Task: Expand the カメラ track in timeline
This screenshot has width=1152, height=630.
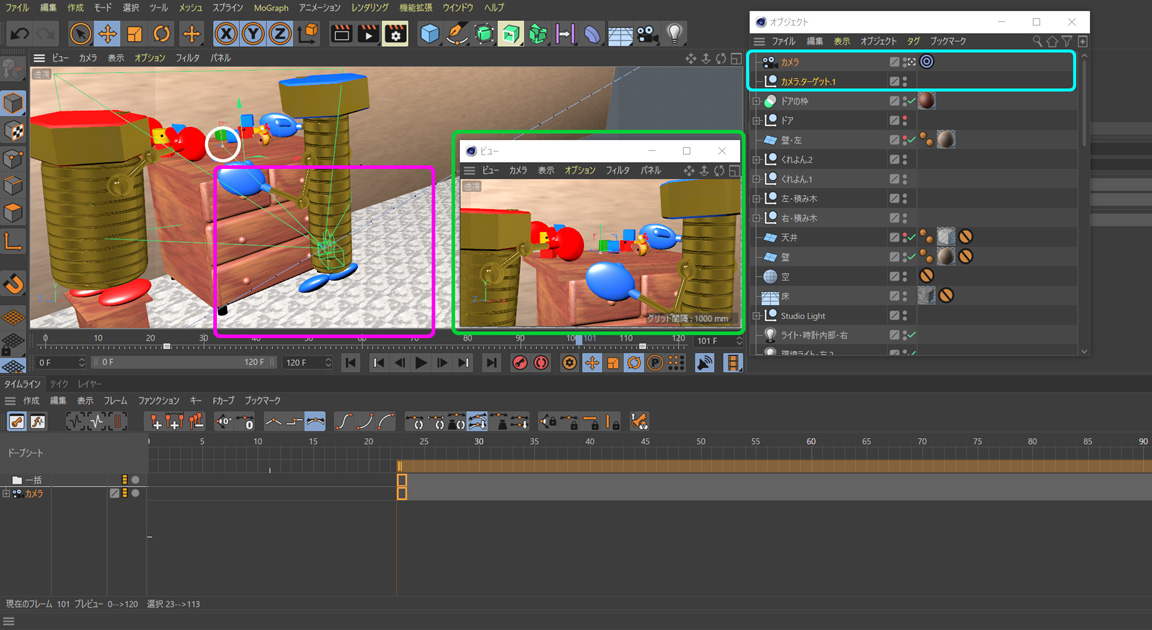Action: [x=6, y=493]
